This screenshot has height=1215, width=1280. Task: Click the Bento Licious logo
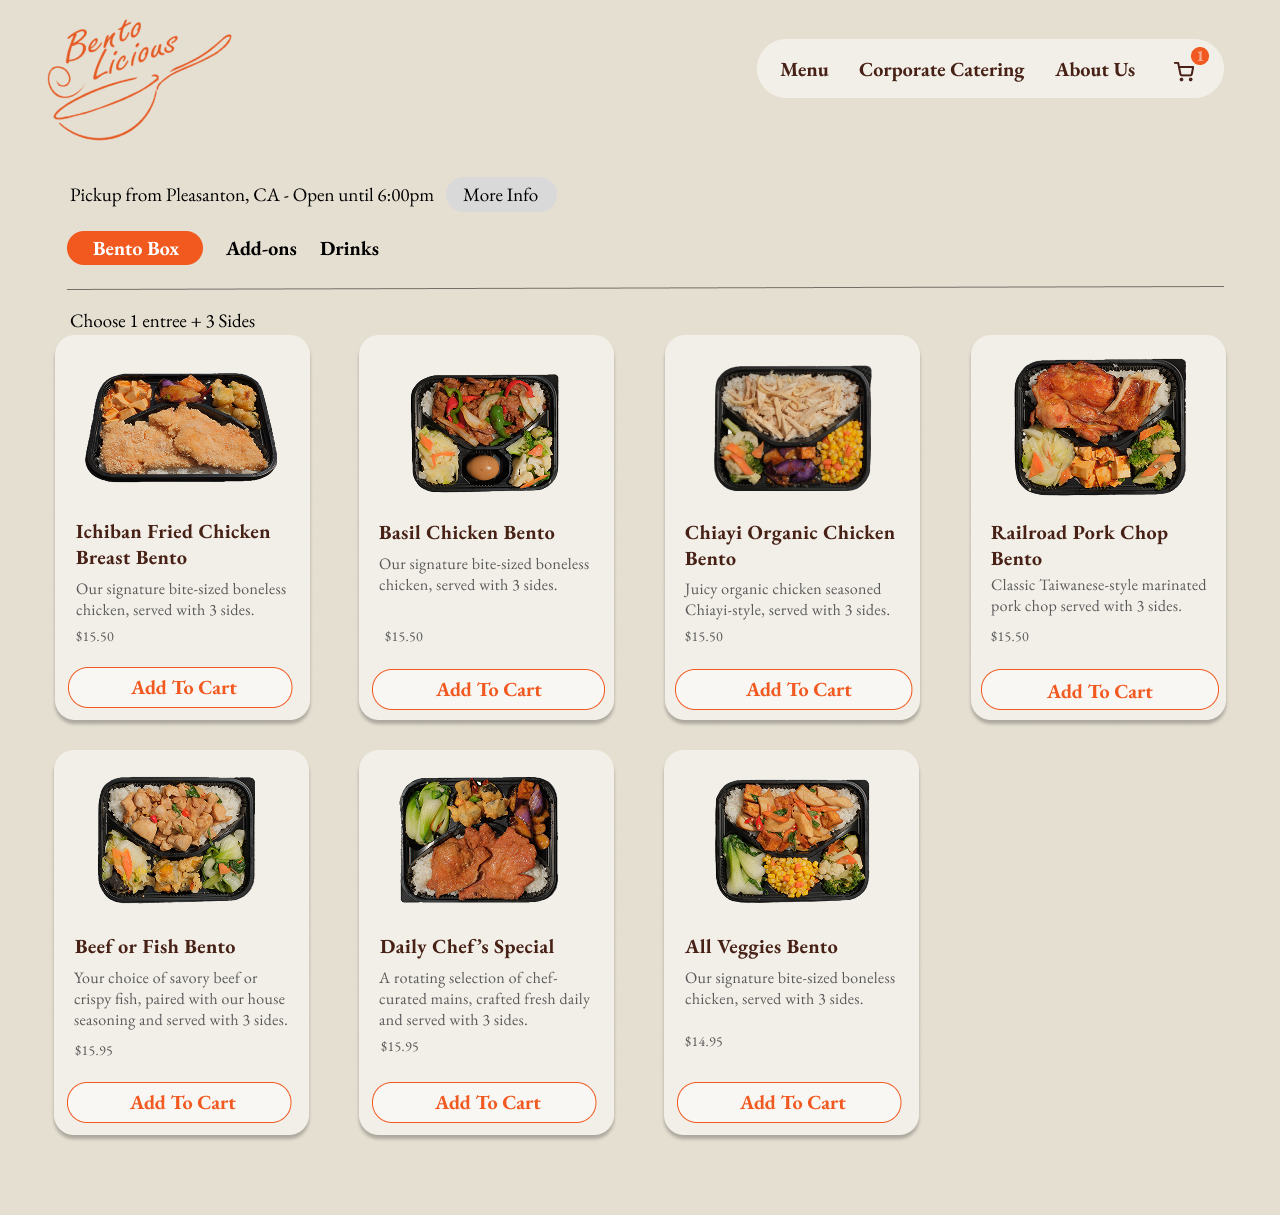(140, 80)
